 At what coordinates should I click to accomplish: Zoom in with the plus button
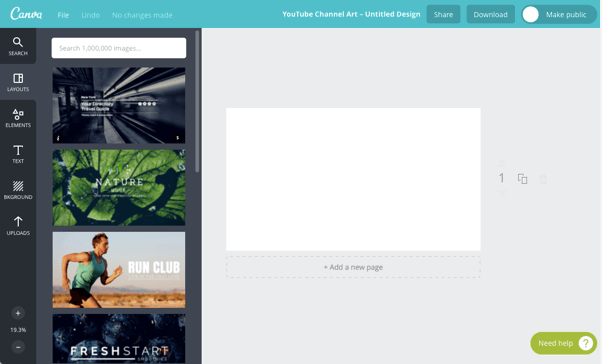(x=18, y=313)
